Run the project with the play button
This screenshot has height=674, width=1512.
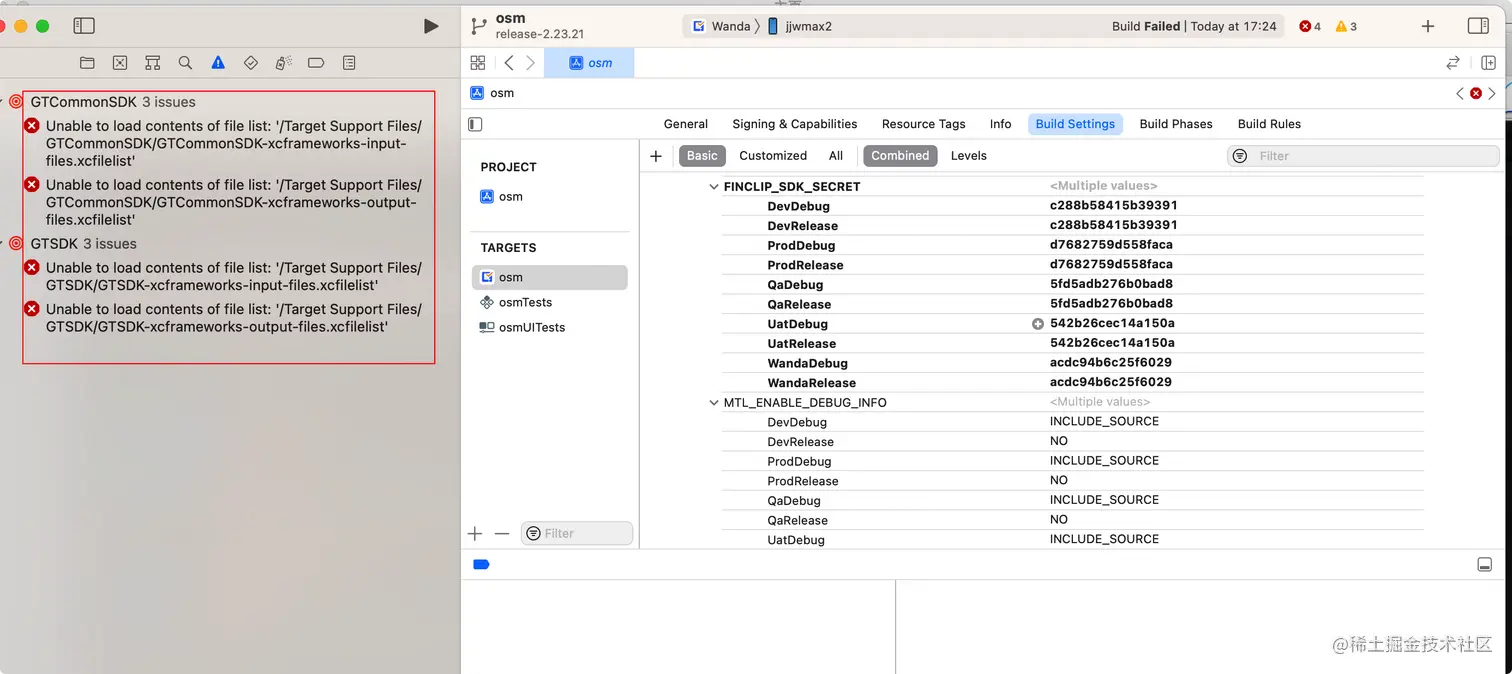[431, 26]
